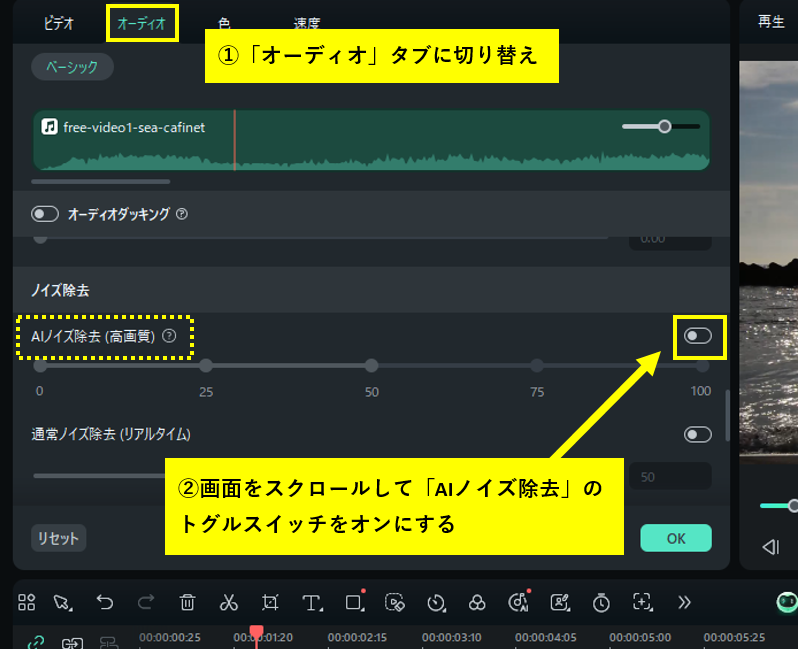The width and height of the screenshot is (799, 649).
Task: Click timeline ruler at 00:00:02:15
Action: [x=357, y=637]
